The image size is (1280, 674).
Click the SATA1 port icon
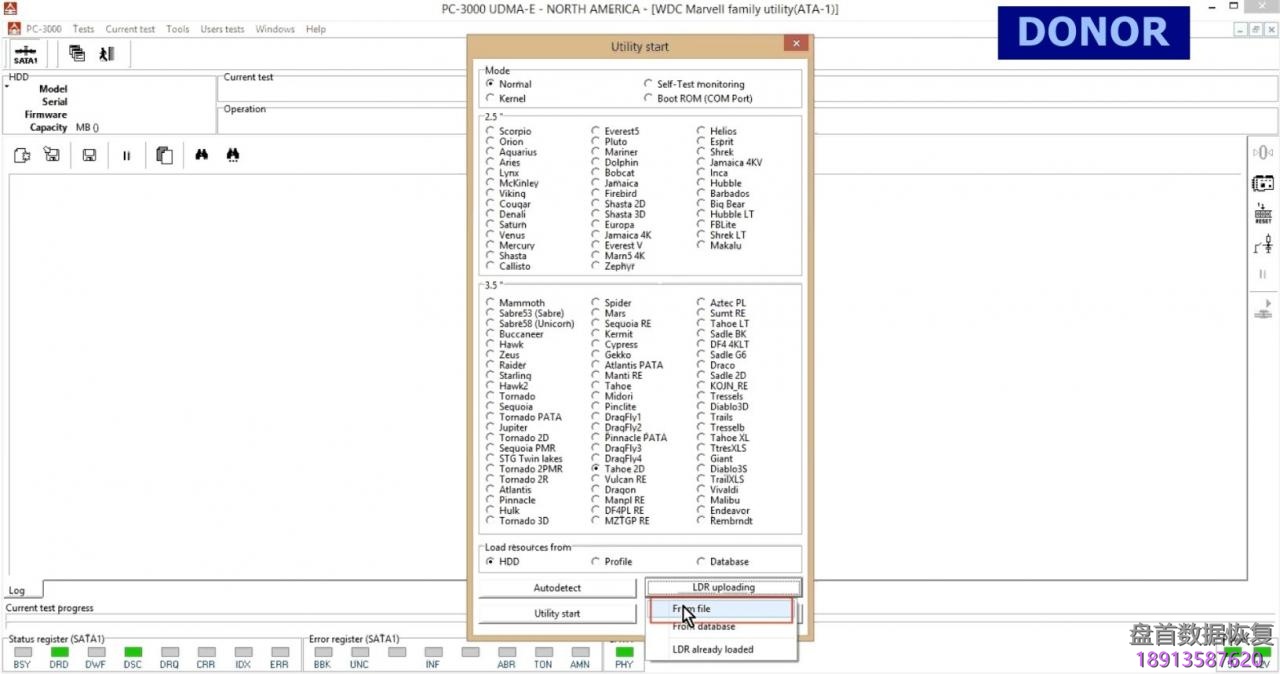pyautogui.click(x=25, y=54)
